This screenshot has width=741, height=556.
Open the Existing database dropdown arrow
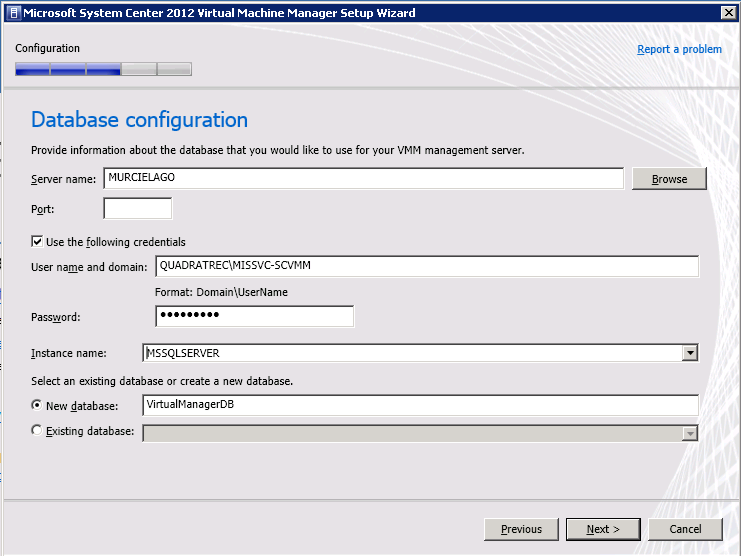point(690,433)
